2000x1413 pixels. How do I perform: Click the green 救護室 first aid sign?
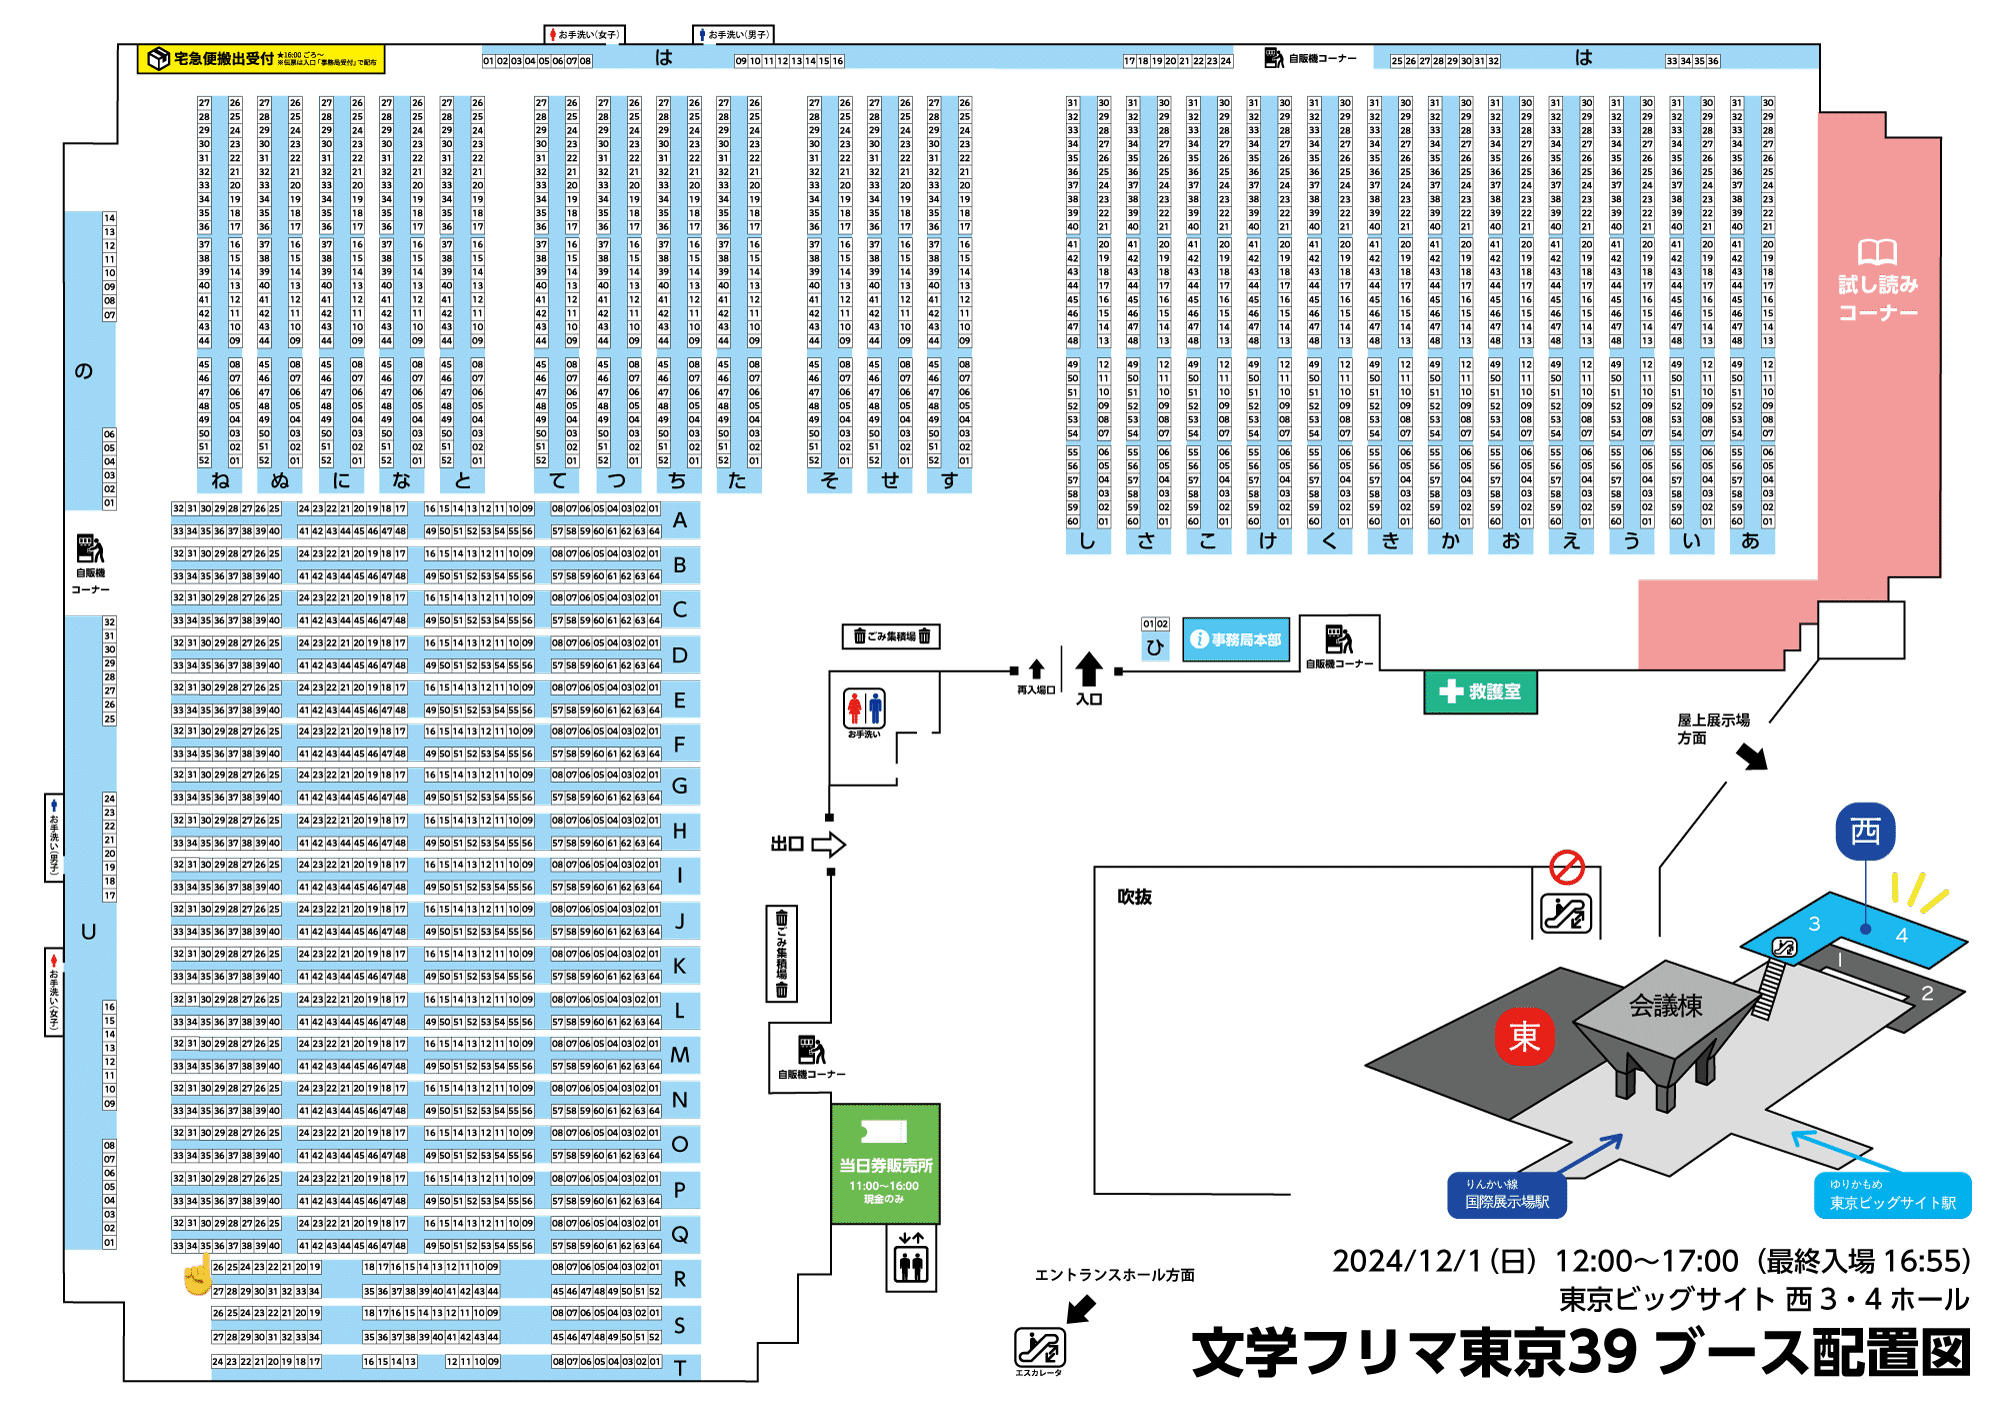click(1480, 692)
